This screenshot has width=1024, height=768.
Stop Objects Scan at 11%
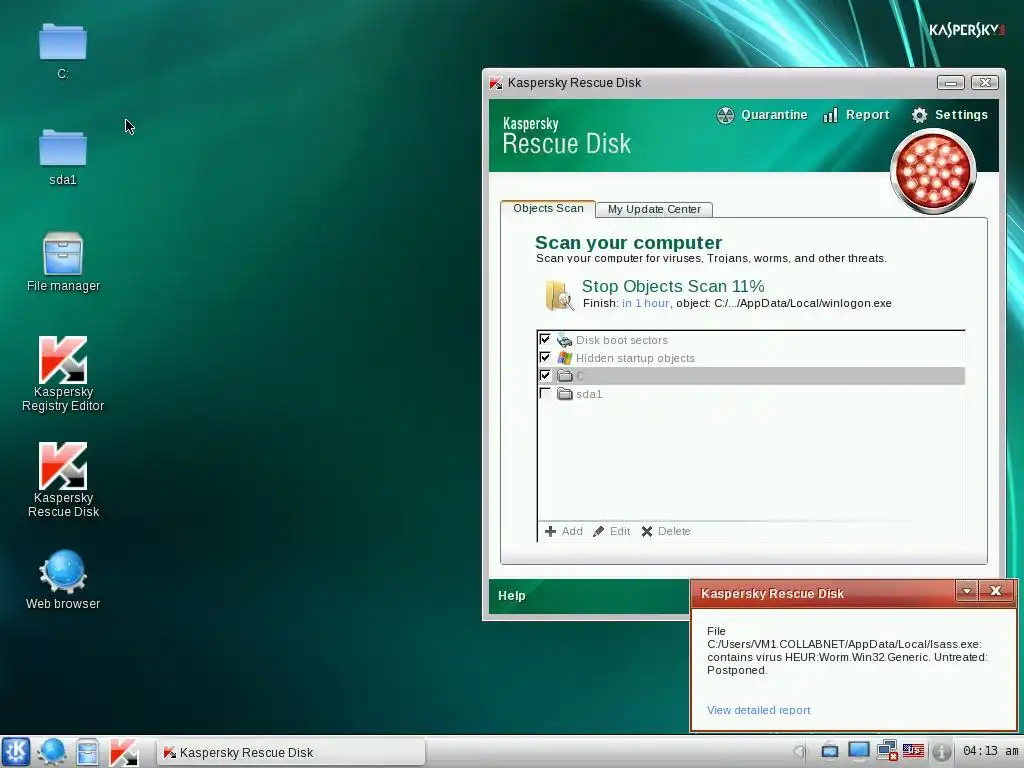[673, 286]
